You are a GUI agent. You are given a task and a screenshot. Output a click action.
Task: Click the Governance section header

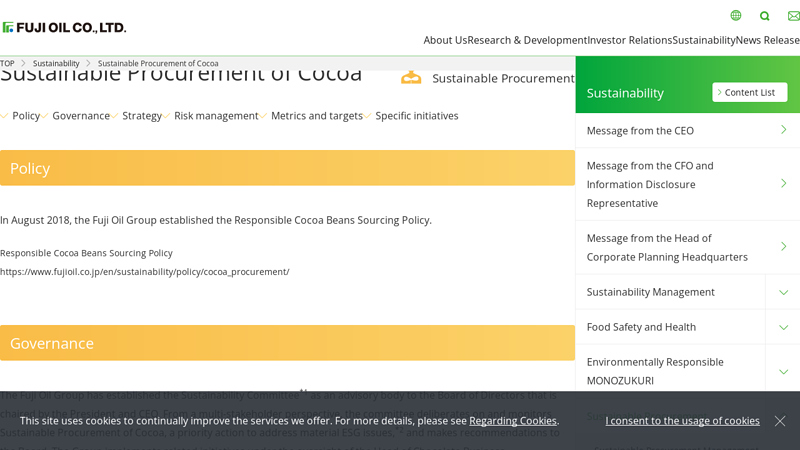point(287,343)
